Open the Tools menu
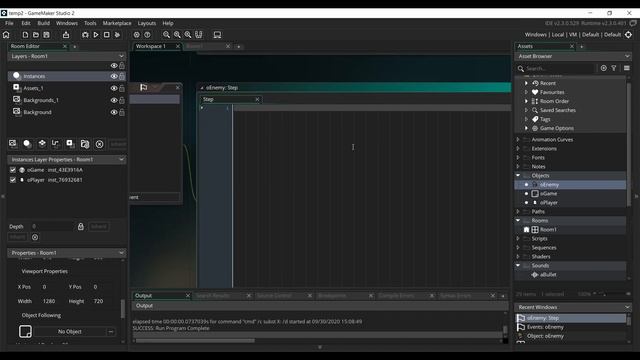This screenshot has height=360, width=640. click(90, 23)
